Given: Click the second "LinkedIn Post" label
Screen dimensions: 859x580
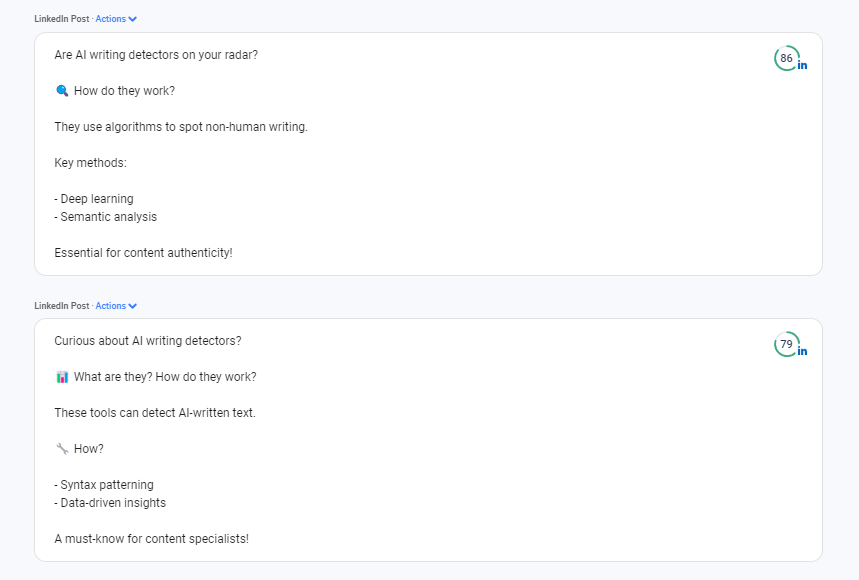Looking at the screenshot, I should [x=61, y=306].
